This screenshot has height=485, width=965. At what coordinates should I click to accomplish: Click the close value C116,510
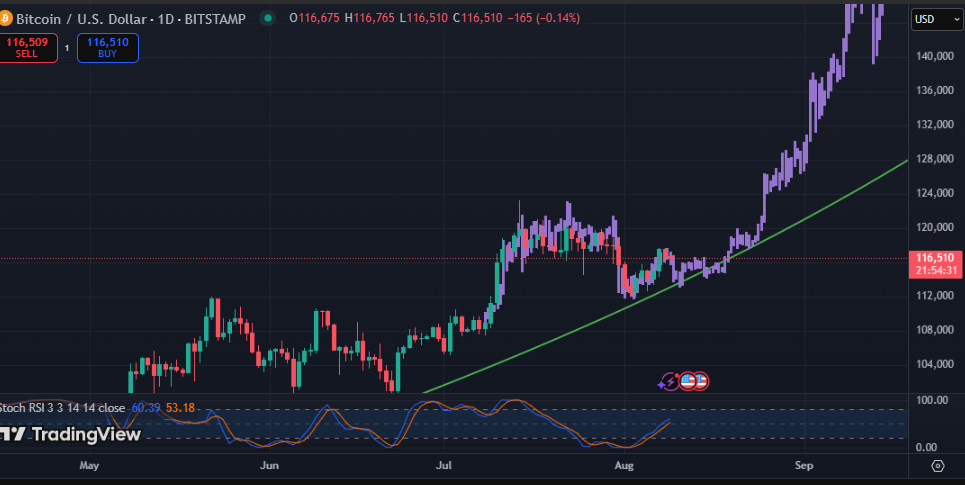(x=478, y=18)
